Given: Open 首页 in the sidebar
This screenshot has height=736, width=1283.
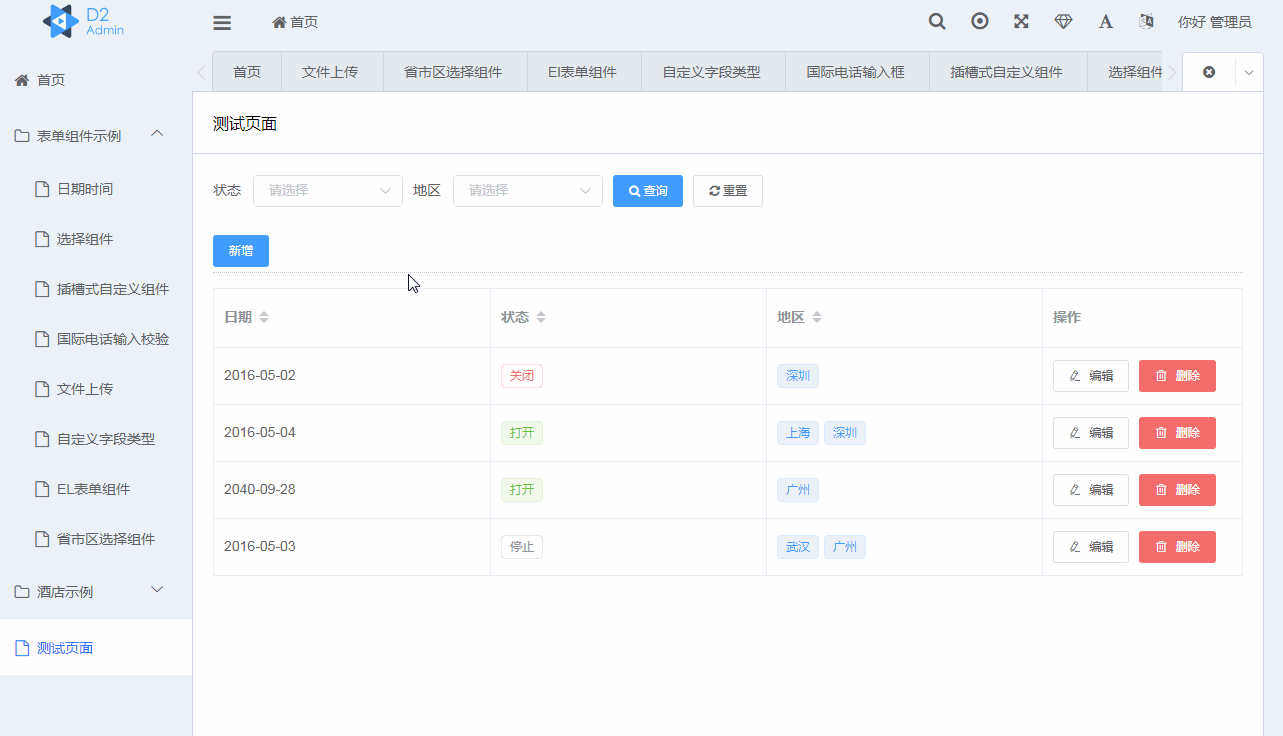Looking at the screenshot, I should pos(96,80).
